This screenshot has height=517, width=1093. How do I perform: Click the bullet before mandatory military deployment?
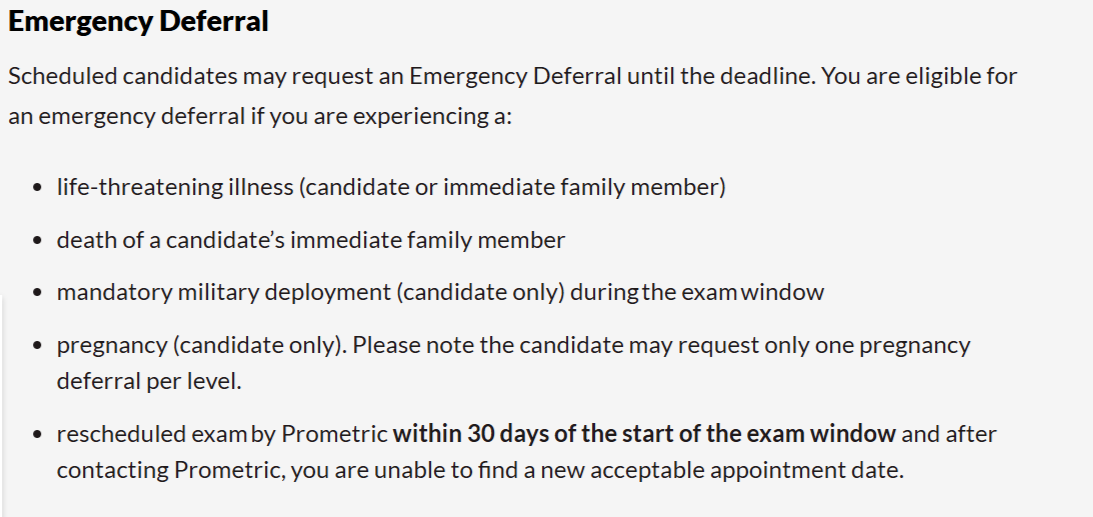pyautogui.click(x=38, y=293)
